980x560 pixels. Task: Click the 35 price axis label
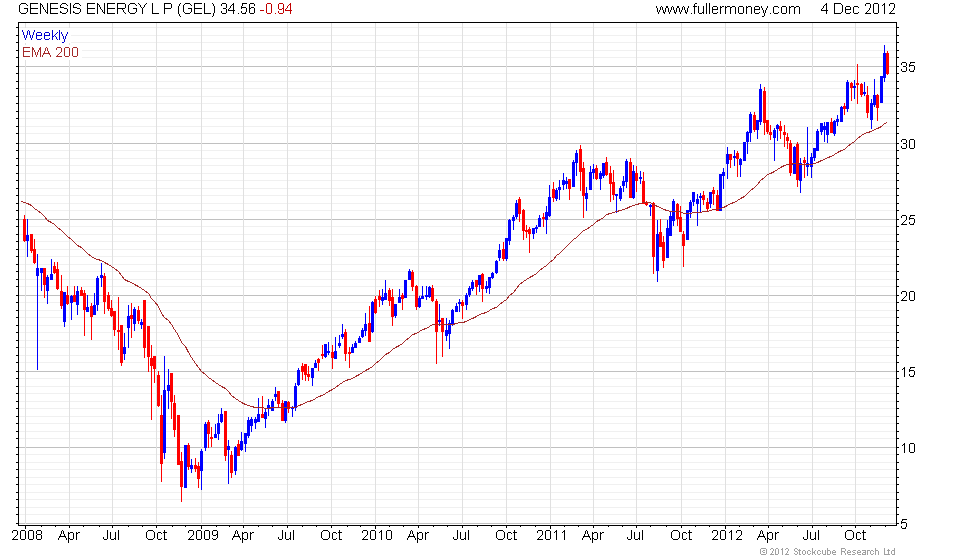point(908,67)
